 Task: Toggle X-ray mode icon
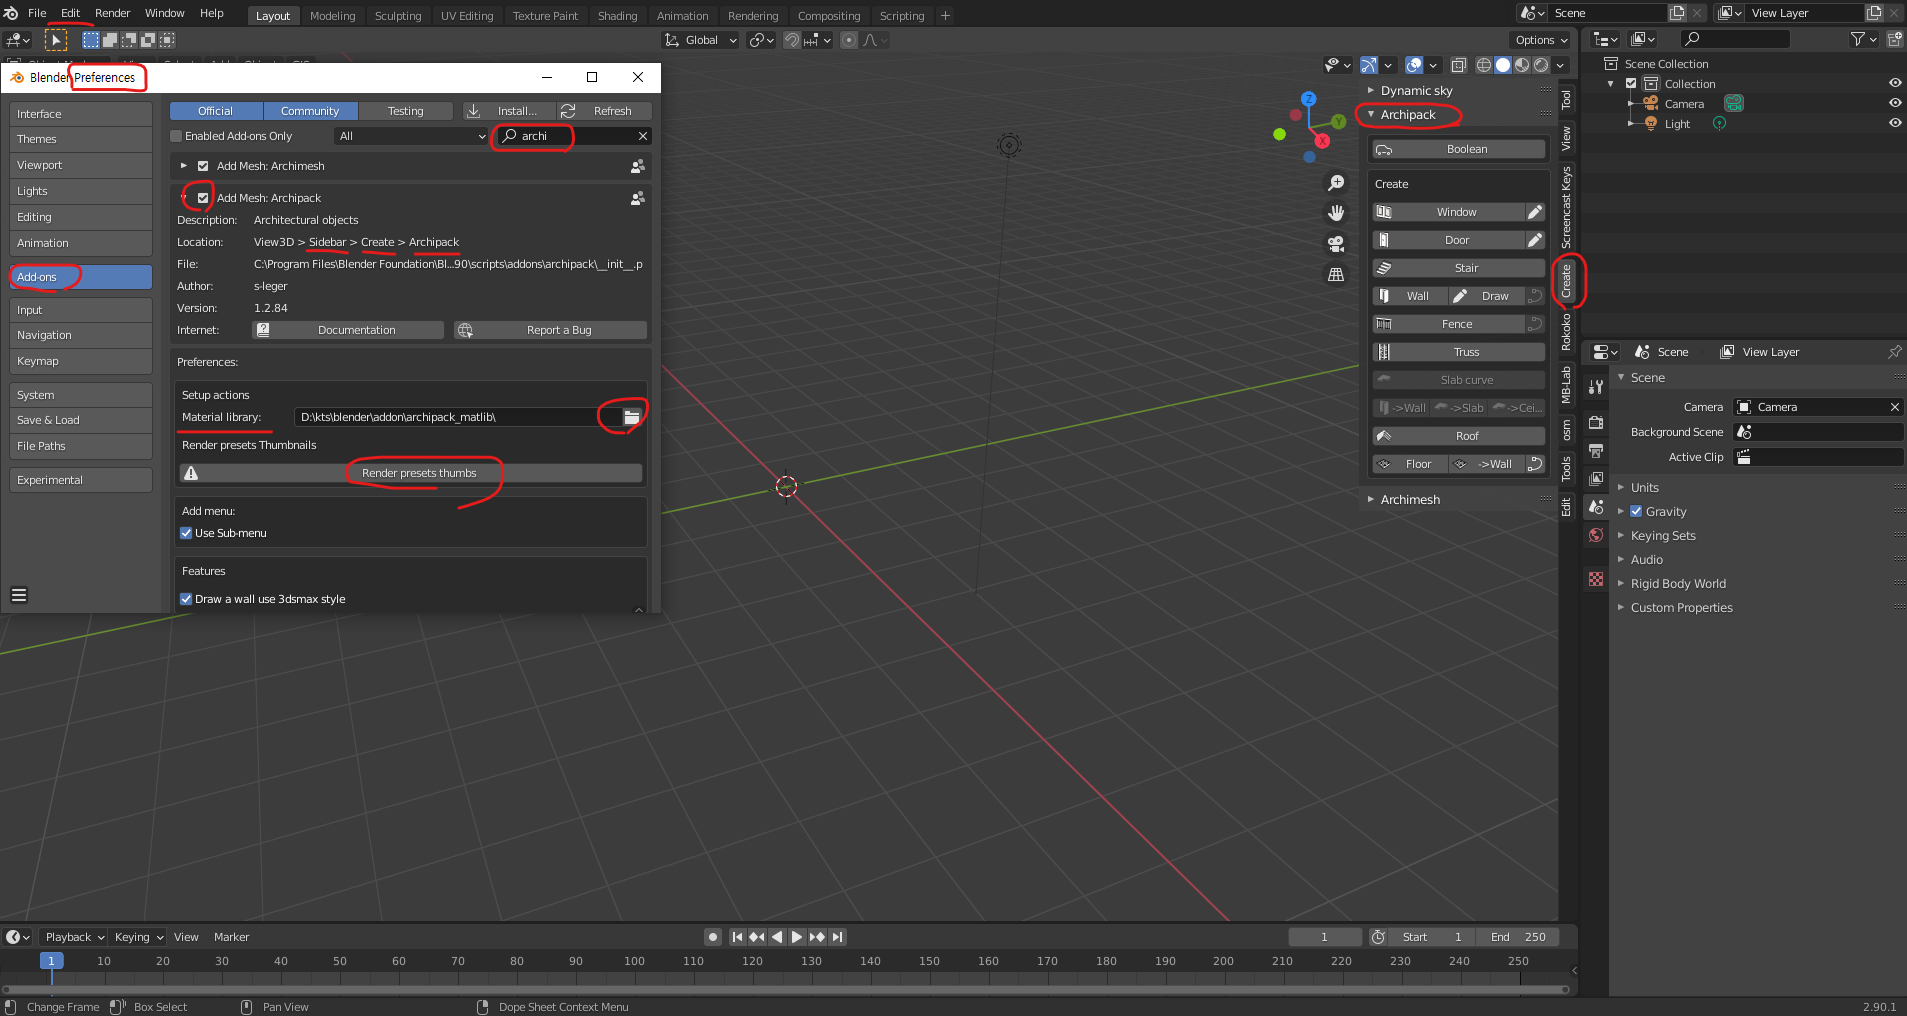1458,65
